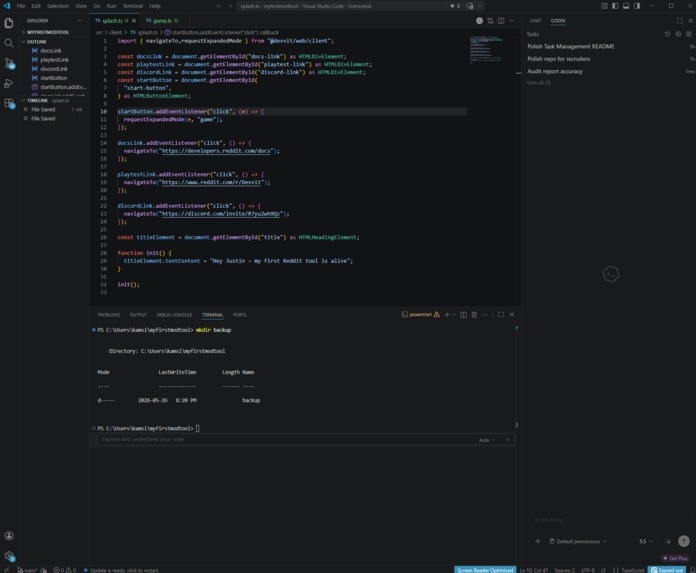The height and width of the screenshot is (573, 696).
Task: Open the Search view in activity bar
Action: pyautogui.click(x=9, y=43)
